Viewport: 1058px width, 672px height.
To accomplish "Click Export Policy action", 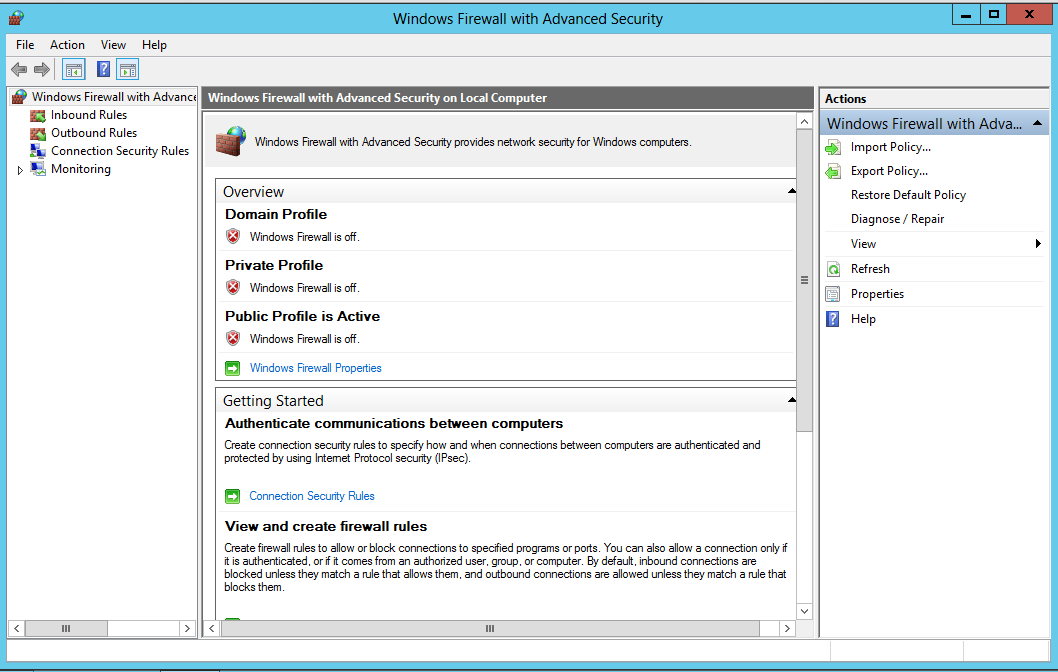I will pyautogui.click(x=889, y=171).
